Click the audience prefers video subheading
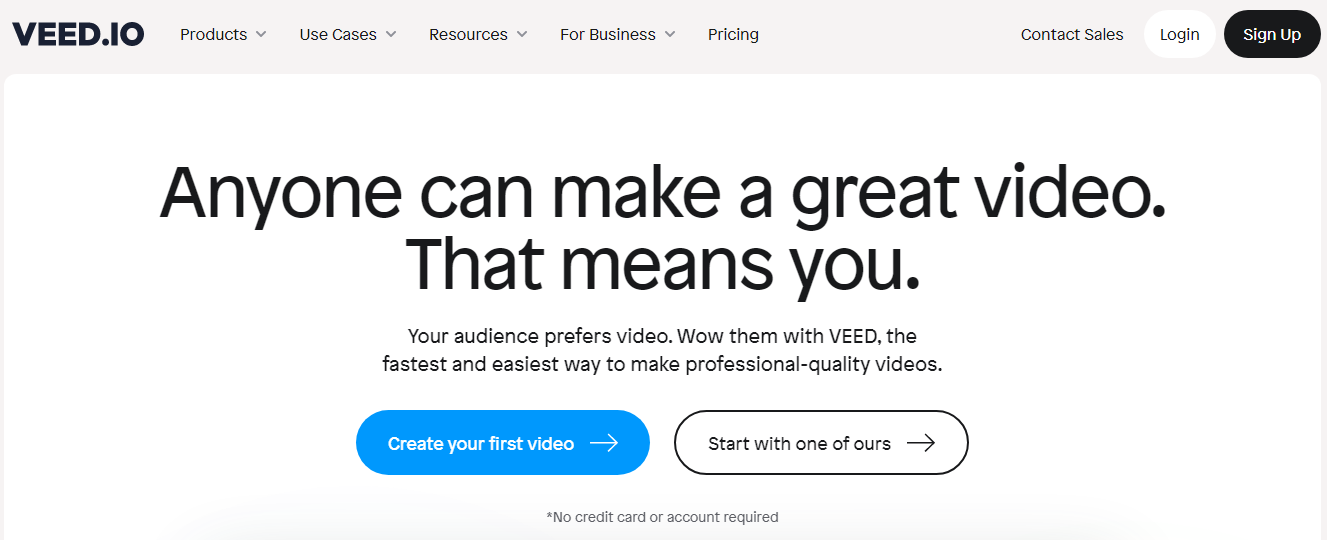Image resolution: width=1327 pixels, height=540 pixels. [x=662, y=350]
